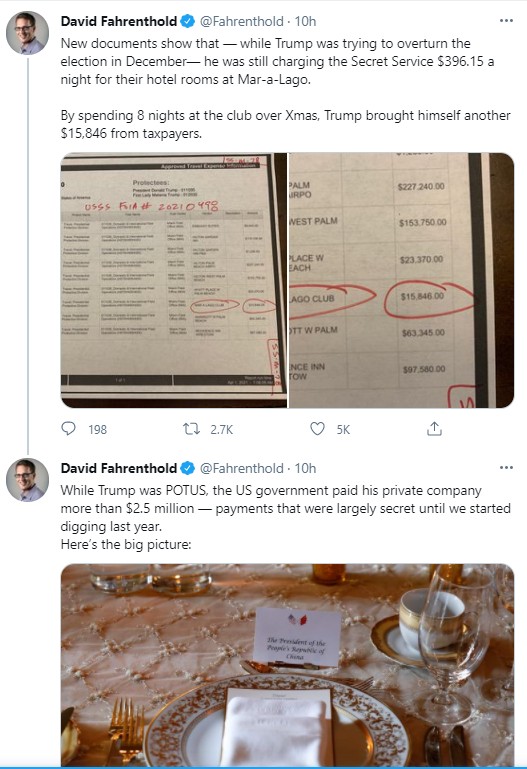Share the first tweet
The image size is (527, 769).
click(x=434, y=429)
